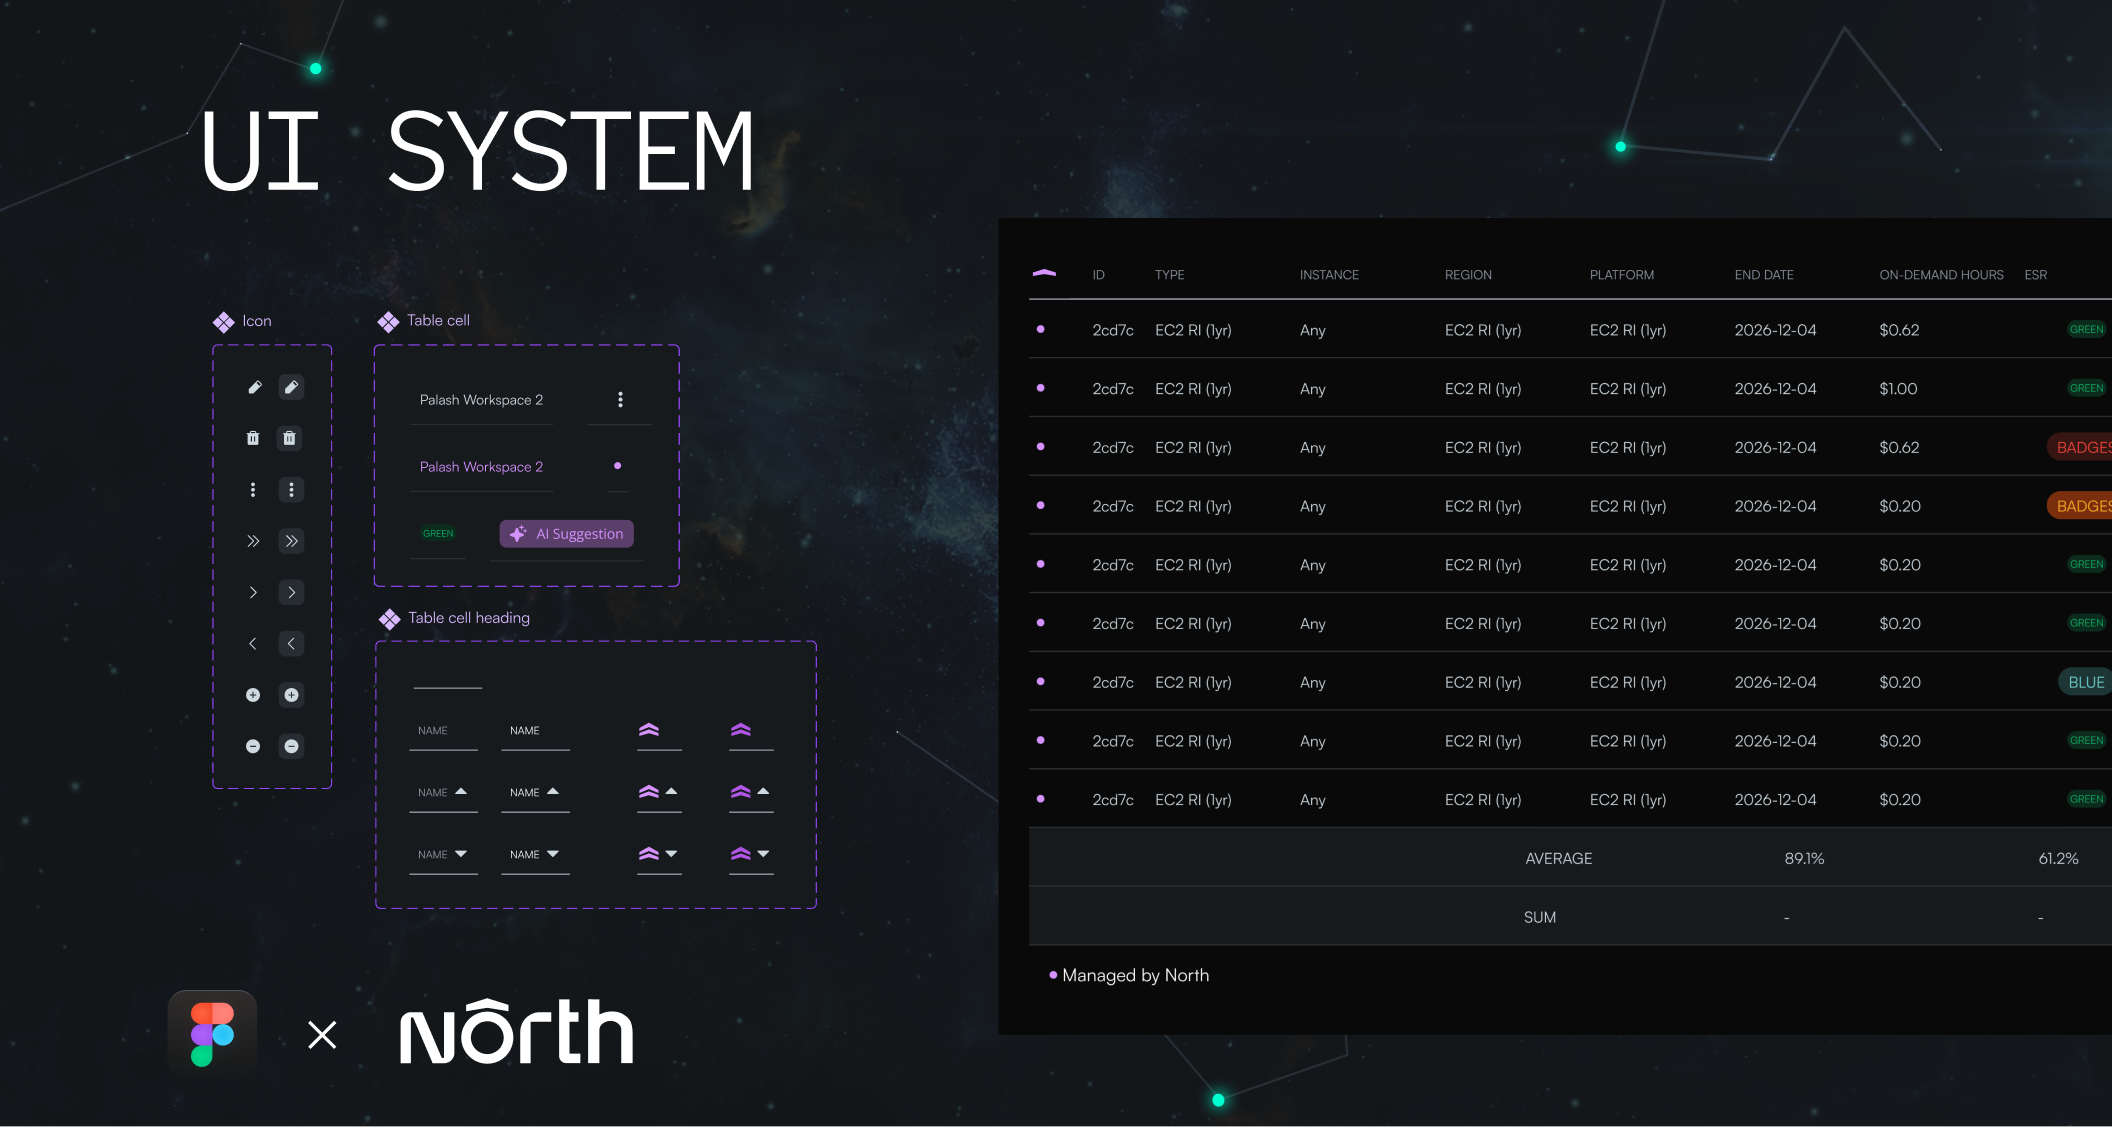Click the AVERAGE summary row label
Screen dimensions: 2112x1127
click(x=1558, y=858)
